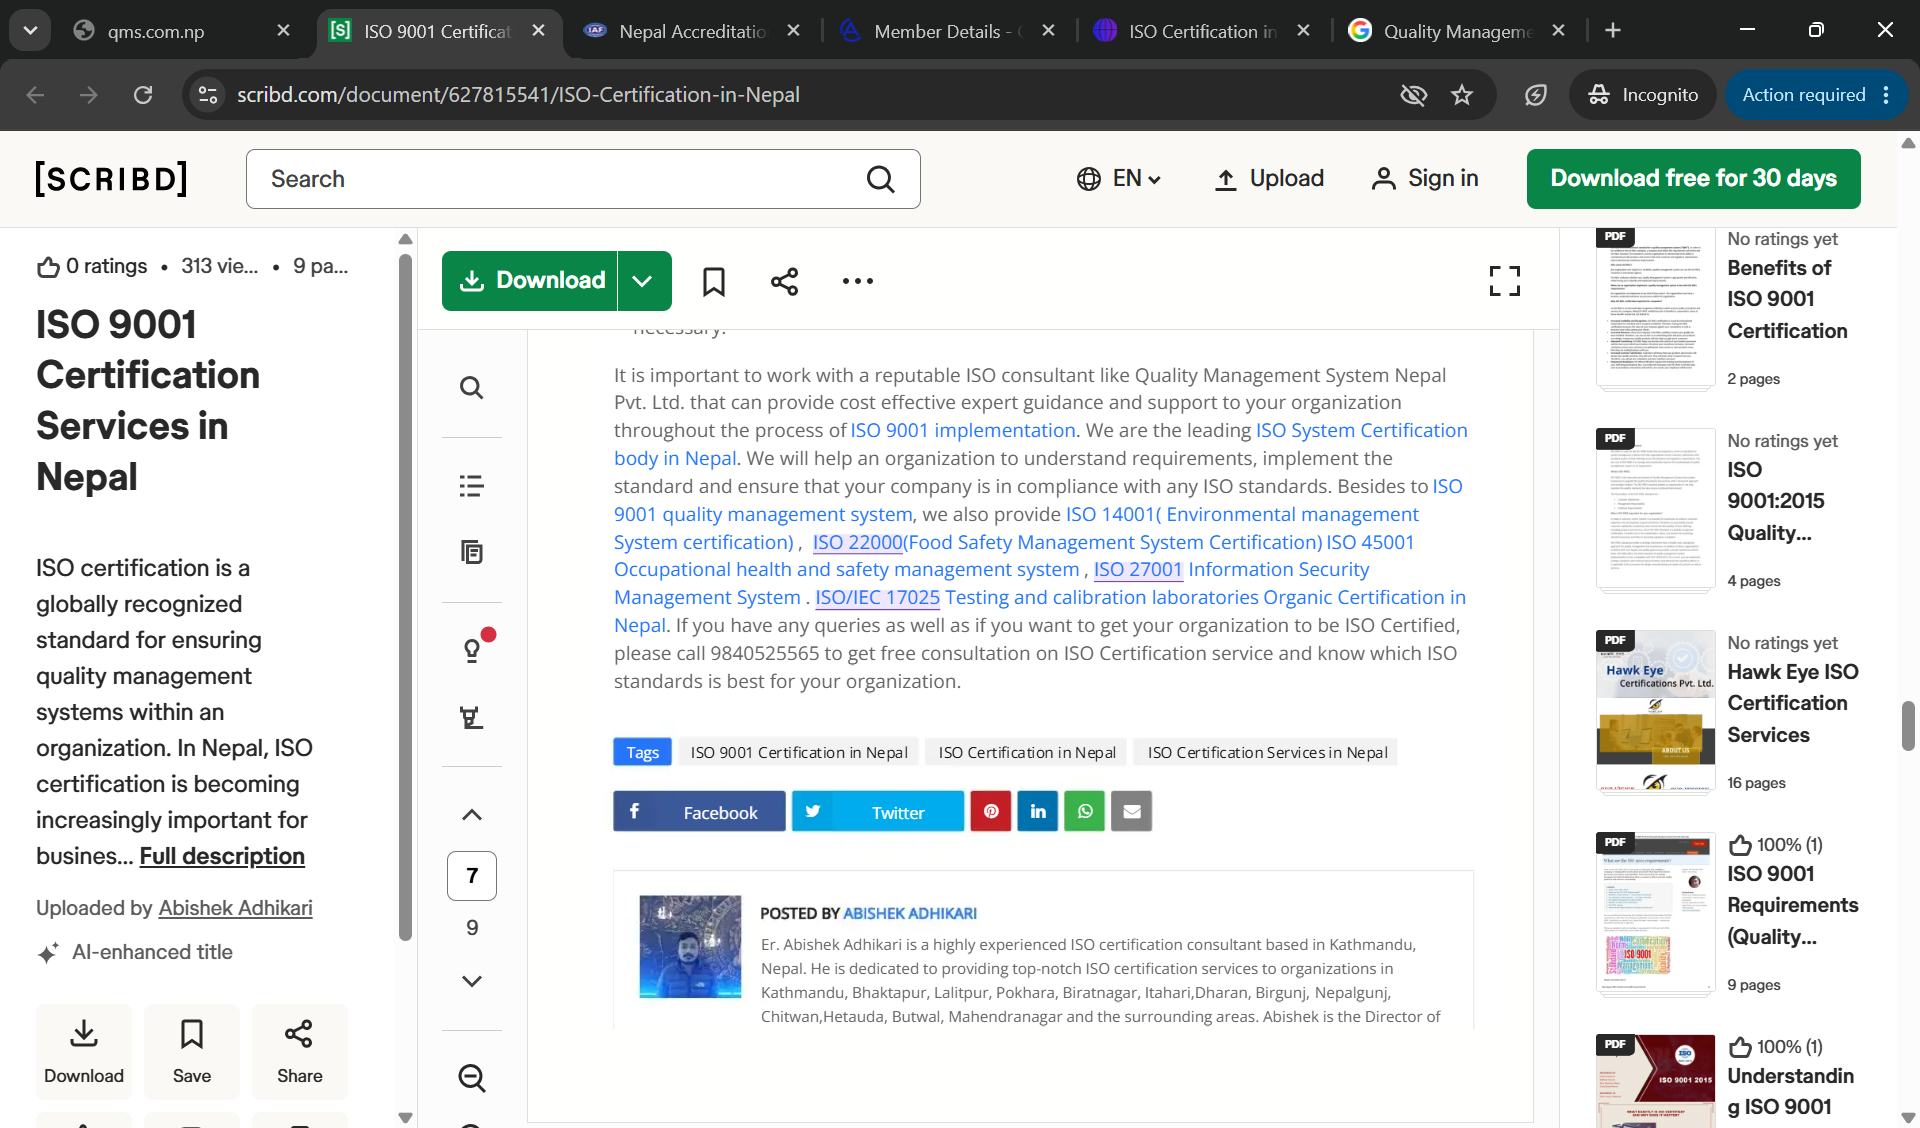View site information icon in the address bar
This screenshot has width=1920, height=1128.
208,95
